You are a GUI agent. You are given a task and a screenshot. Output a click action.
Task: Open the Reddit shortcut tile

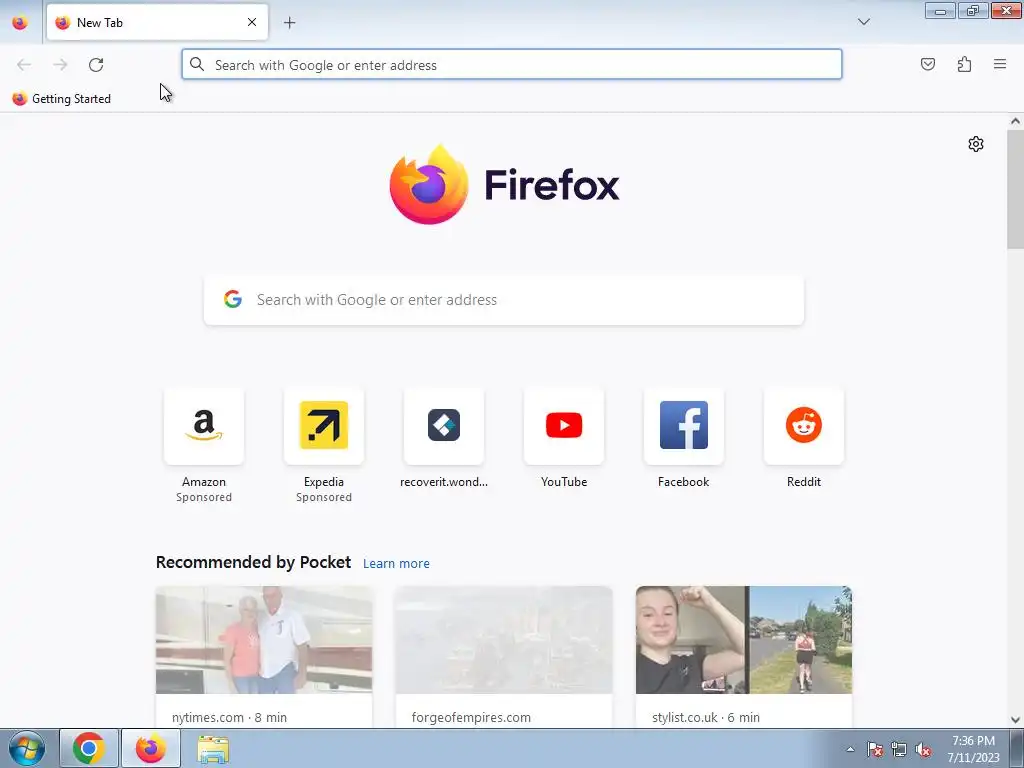[x=804, y=426]
